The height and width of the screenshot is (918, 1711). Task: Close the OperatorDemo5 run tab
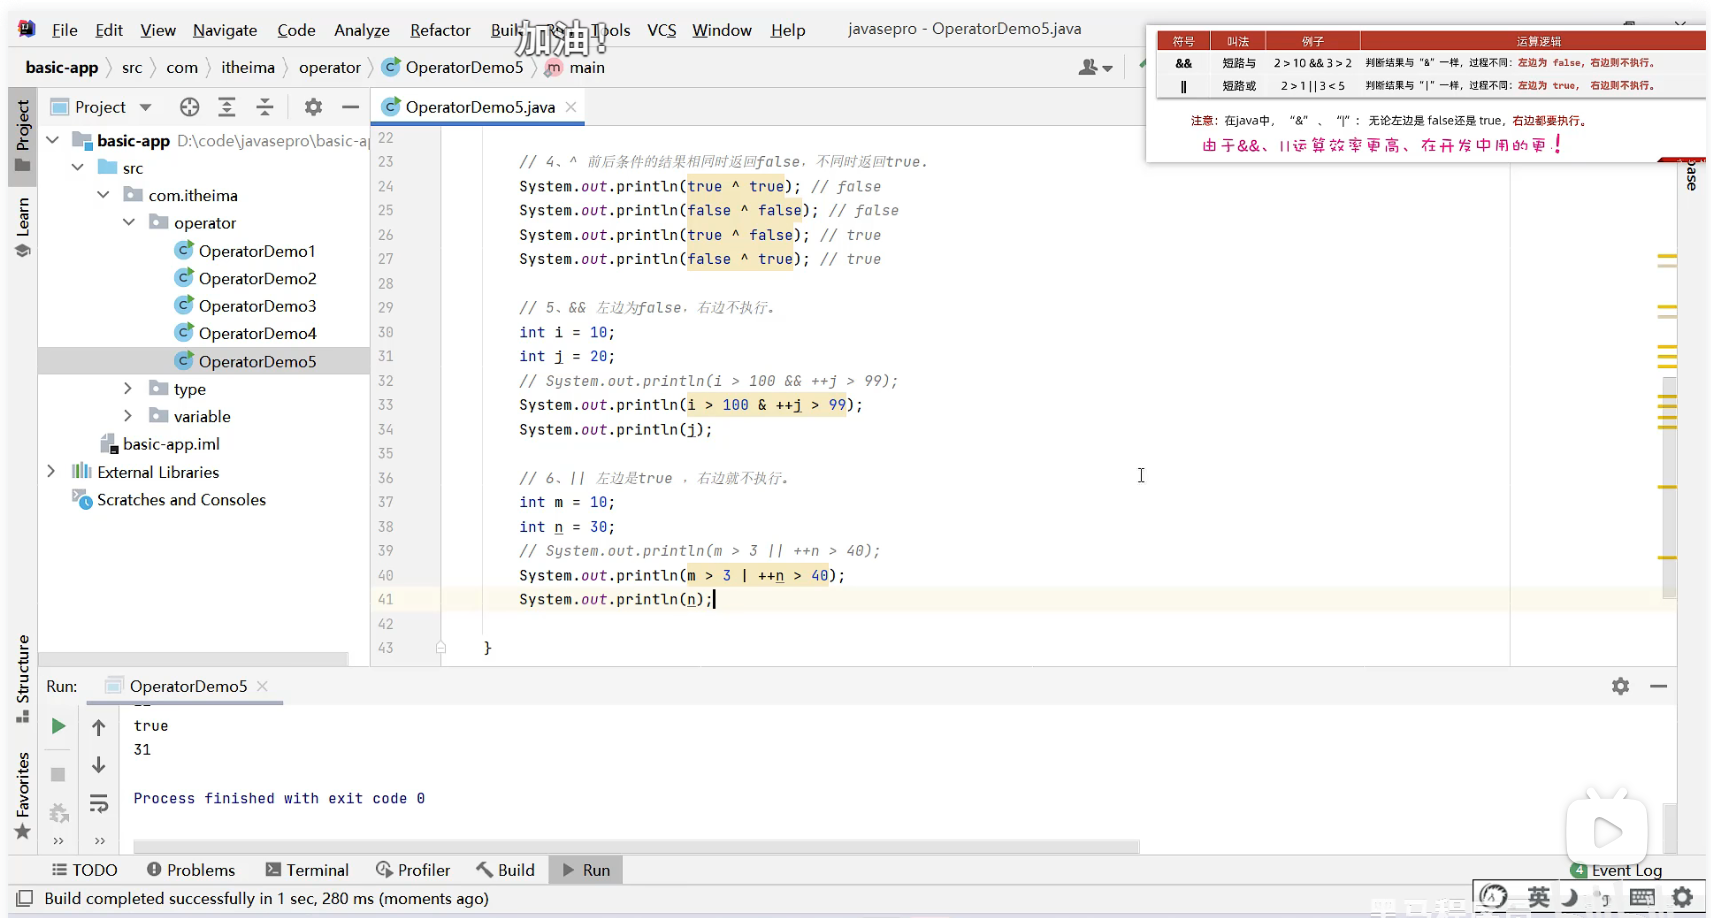[262, 686]
